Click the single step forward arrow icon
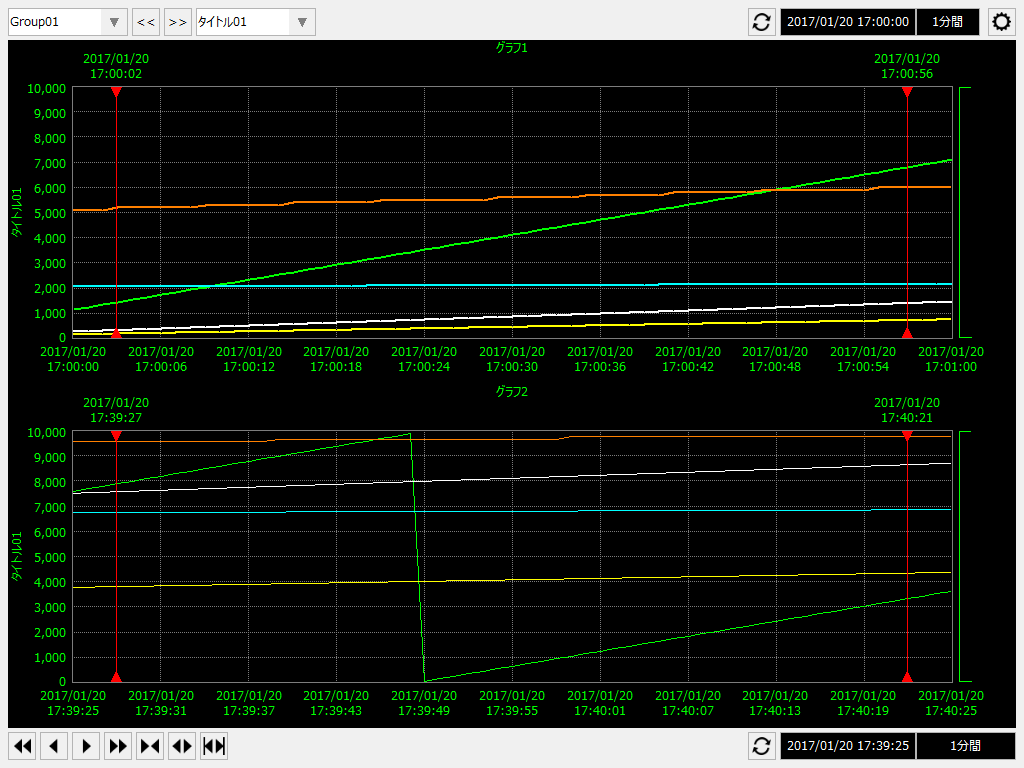The width and height of the screenshot is (1024, 768). click(x=86, y=746)
